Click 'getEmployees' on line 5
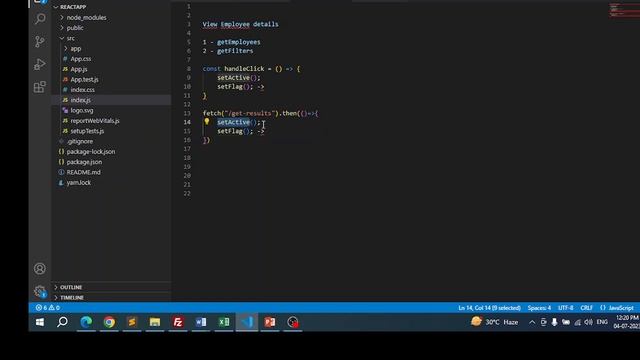 click(239, 42)
